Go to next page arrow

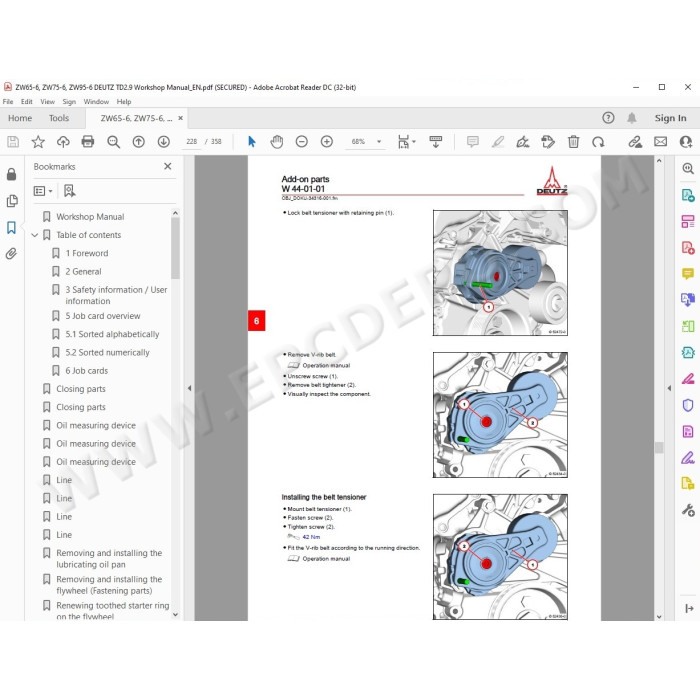pos(163,142)
